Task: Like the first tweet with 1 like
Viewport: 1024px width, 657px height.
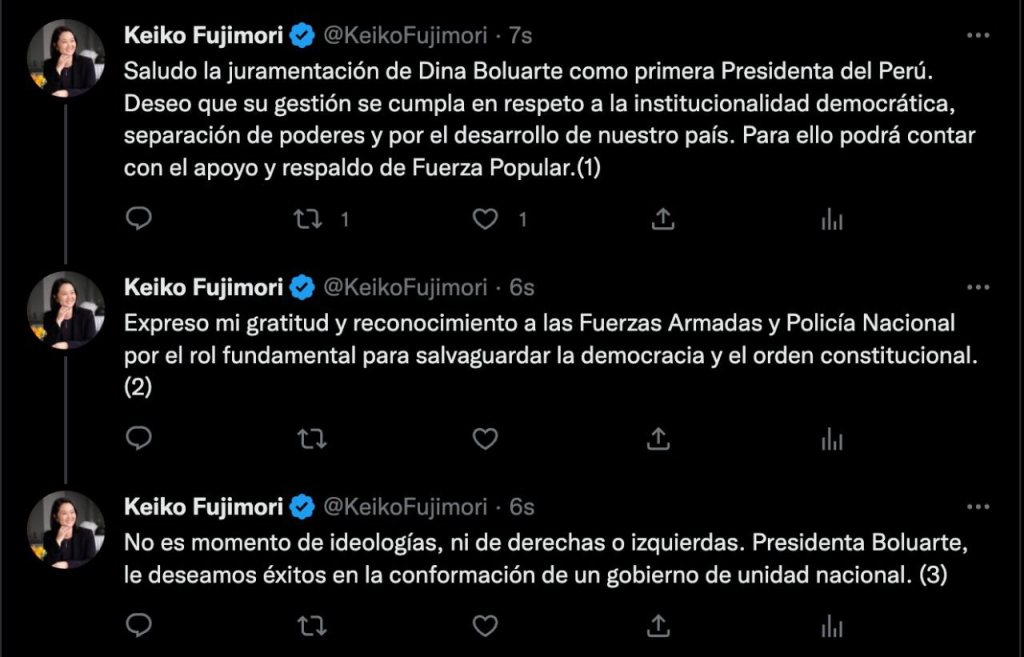Action: point(485,219)
